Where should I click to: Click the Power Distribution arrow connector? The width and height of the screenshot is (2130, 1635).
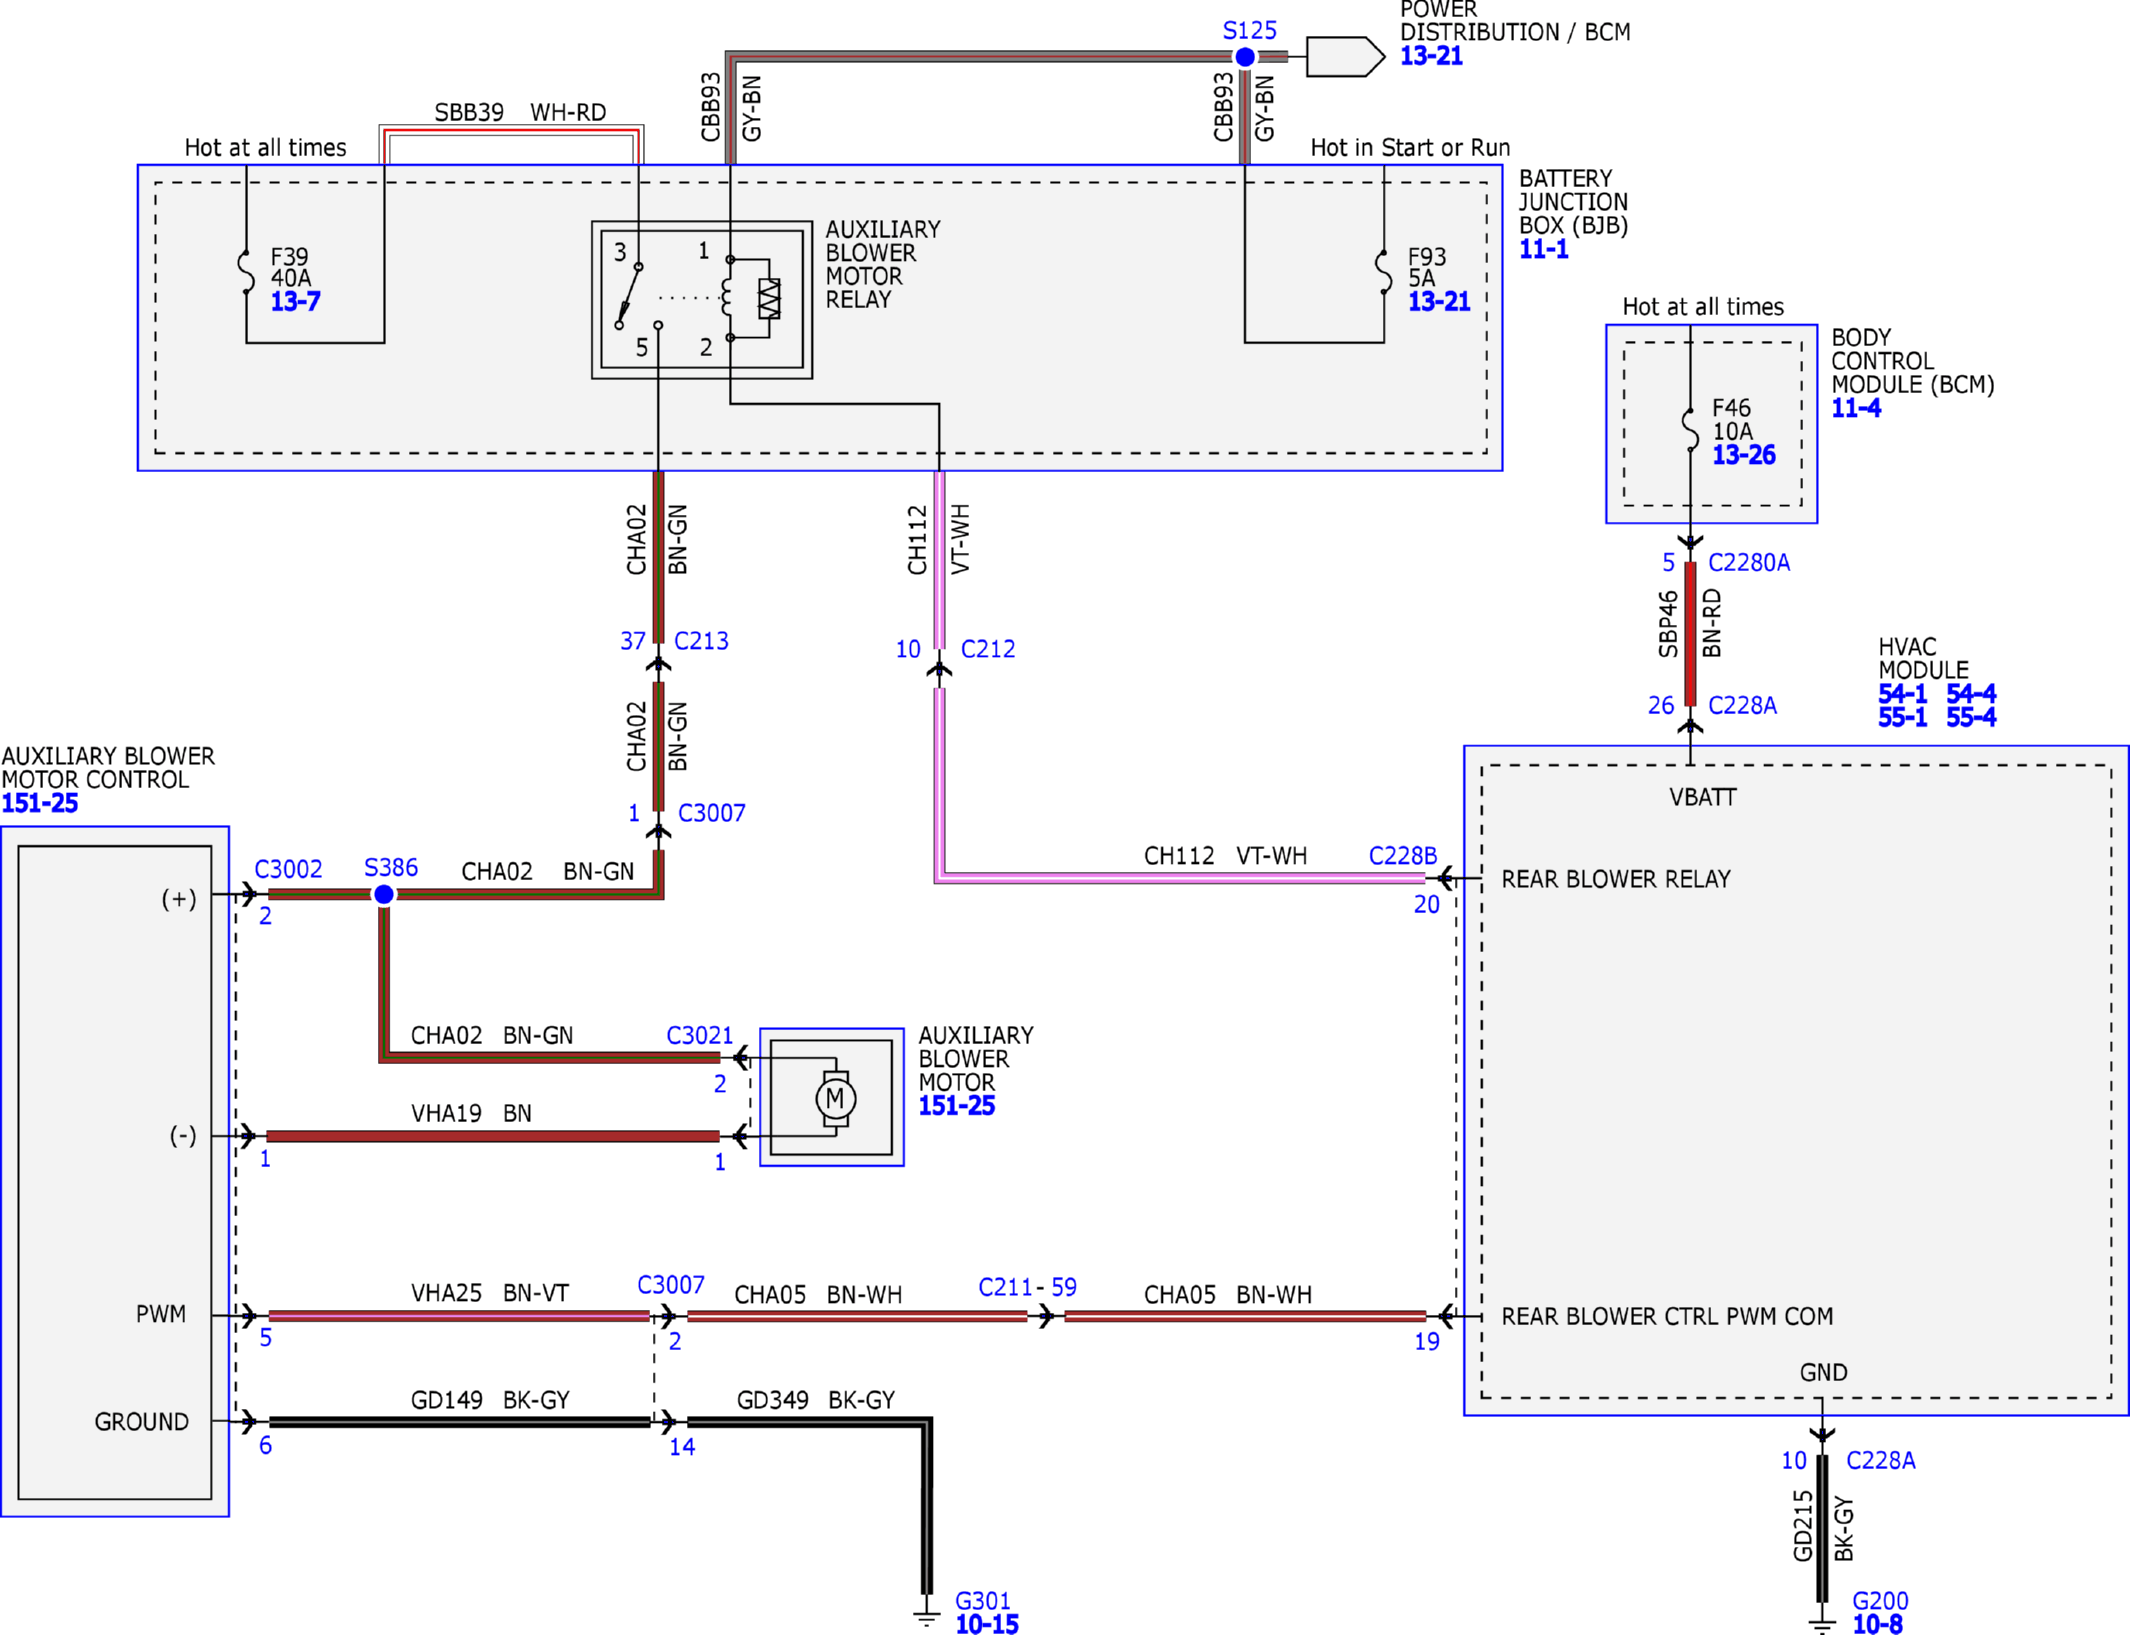(x=1345, y=56)
